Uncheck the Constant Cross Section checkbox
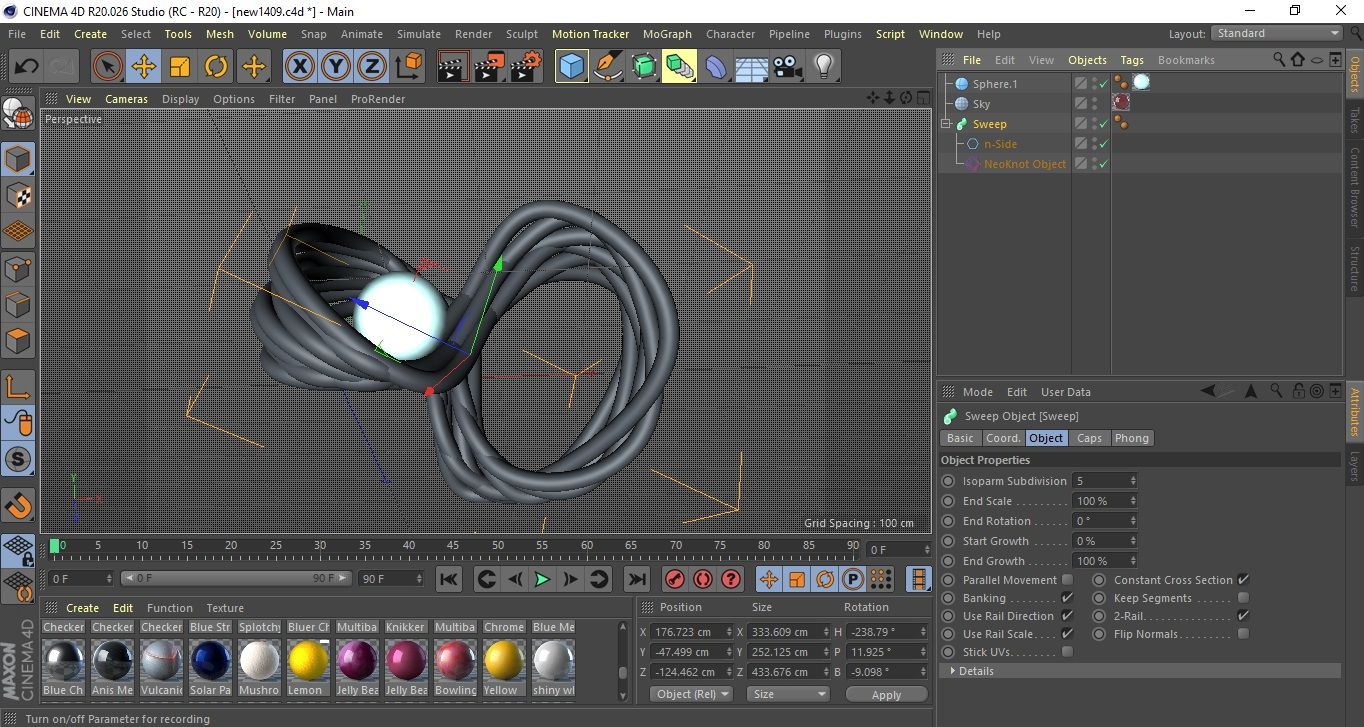This screenshot has height=727, width=1364. click(1243, 580)
